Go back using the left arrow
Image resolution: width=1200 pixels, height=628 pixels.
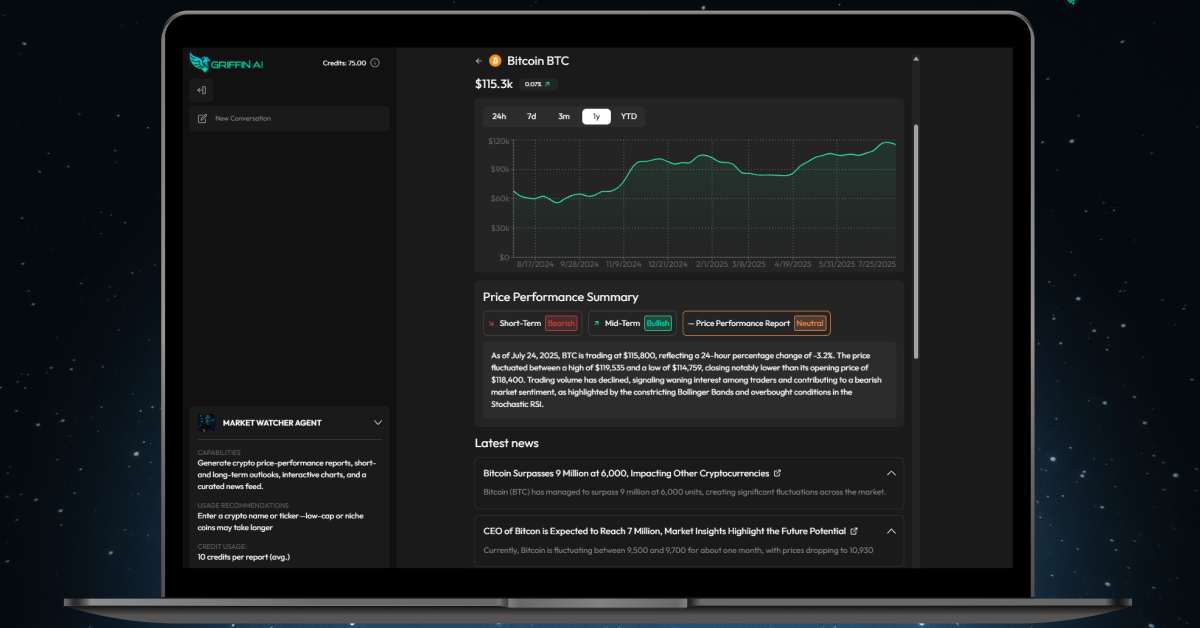click(479, 61)
